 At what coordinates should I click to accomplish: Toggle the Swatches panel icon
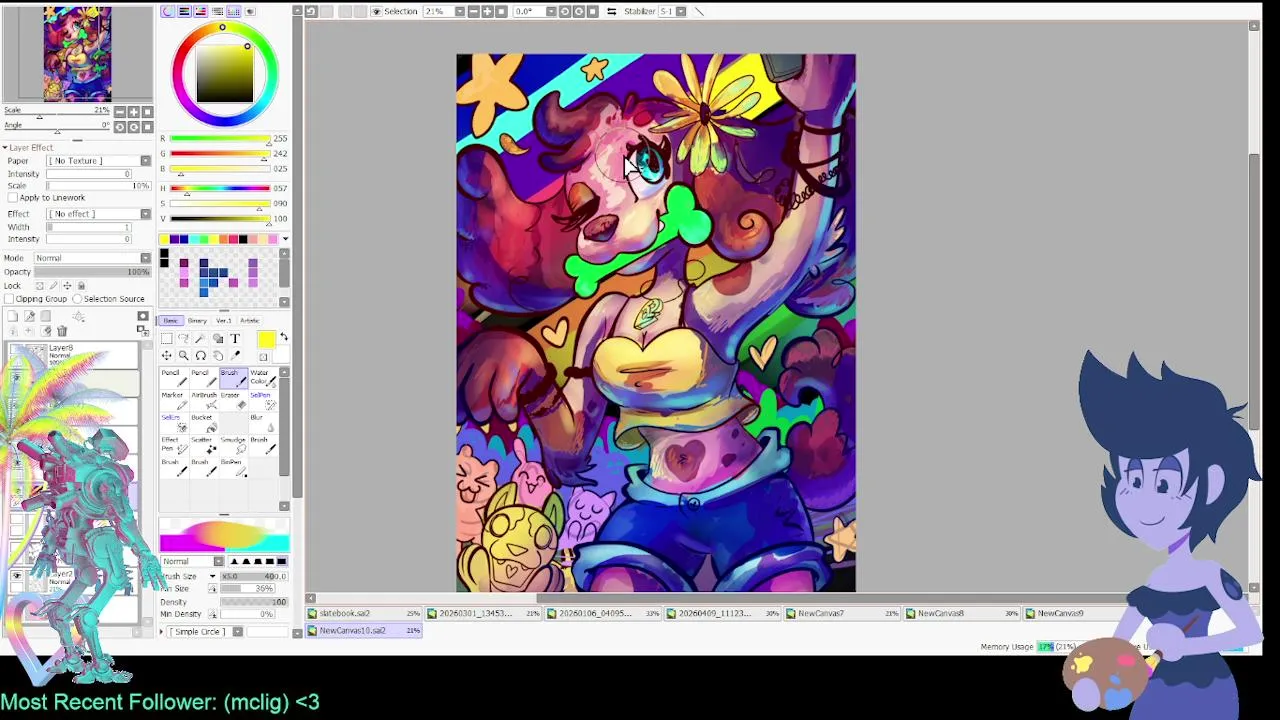click(233, 11)
